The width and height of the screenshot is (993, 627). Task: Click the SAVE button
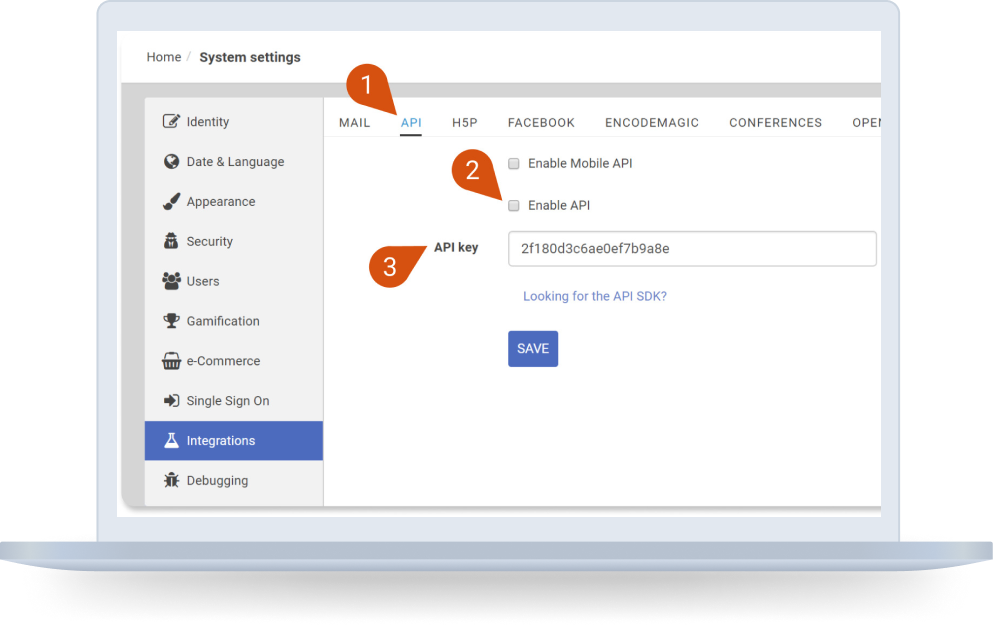[532, 348]
